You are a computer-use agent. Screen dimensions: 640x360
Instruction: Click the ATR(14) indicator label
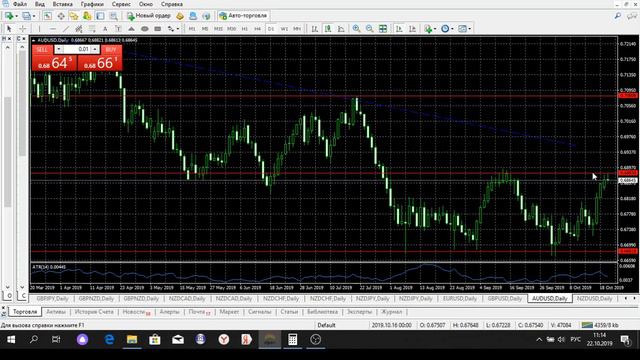tap(49, 267)
